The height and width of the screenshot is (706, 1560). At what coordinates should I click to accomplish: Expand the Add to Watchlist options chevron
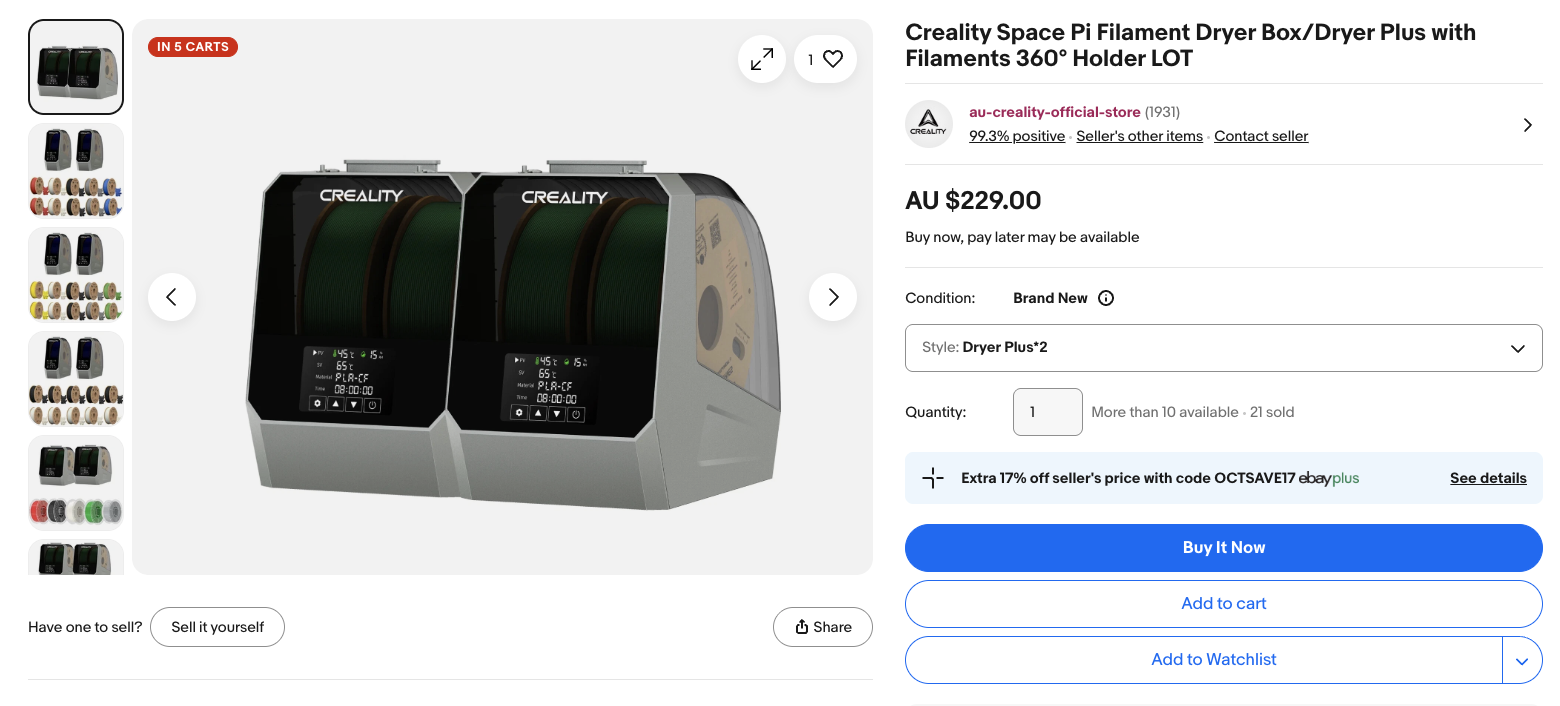click(x=1522, y=660)
